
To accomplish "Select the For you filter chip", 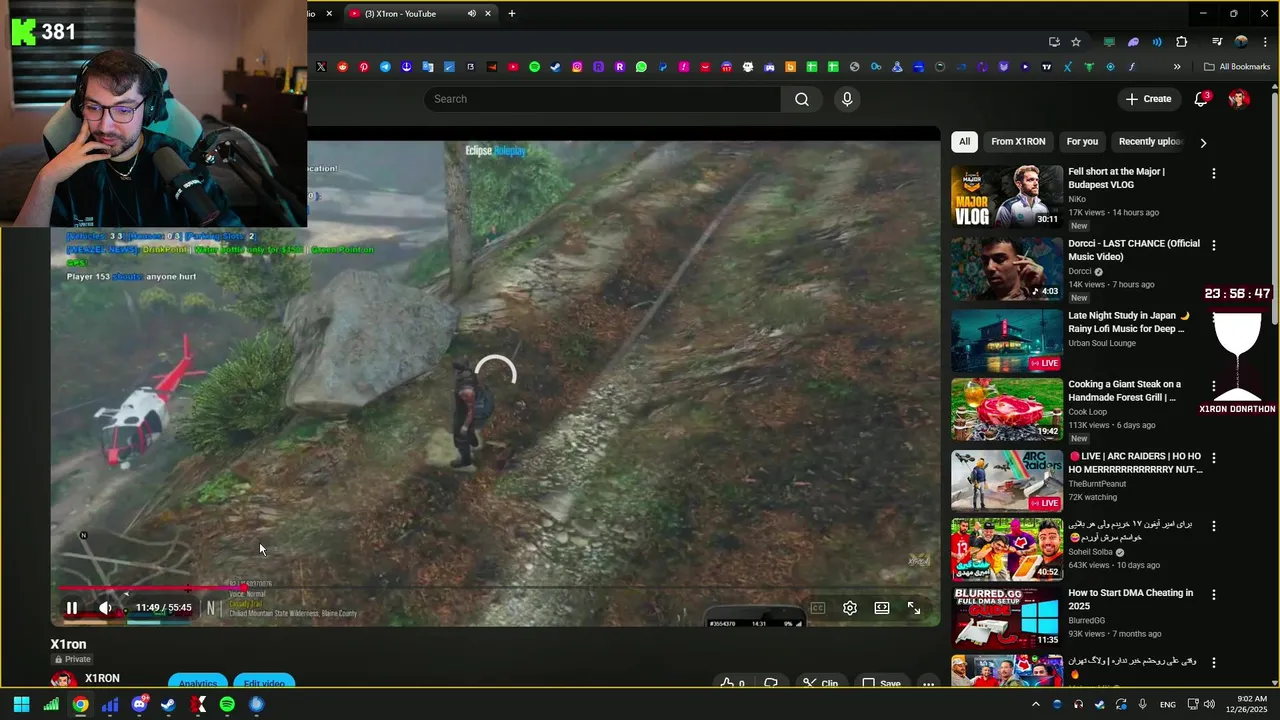I will point(1082,142).
